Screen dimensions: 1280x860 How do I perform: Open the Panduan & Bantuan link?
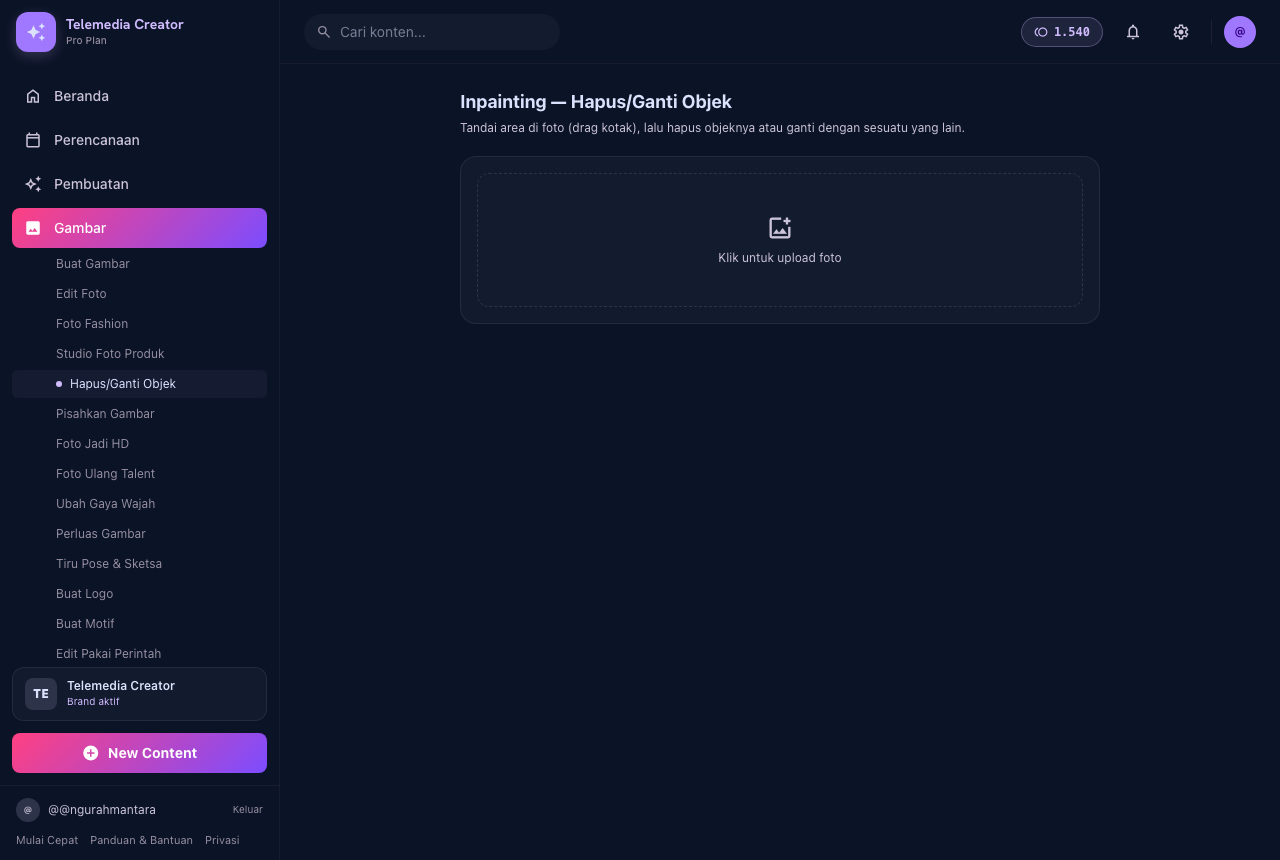click(x=141, y=840)
